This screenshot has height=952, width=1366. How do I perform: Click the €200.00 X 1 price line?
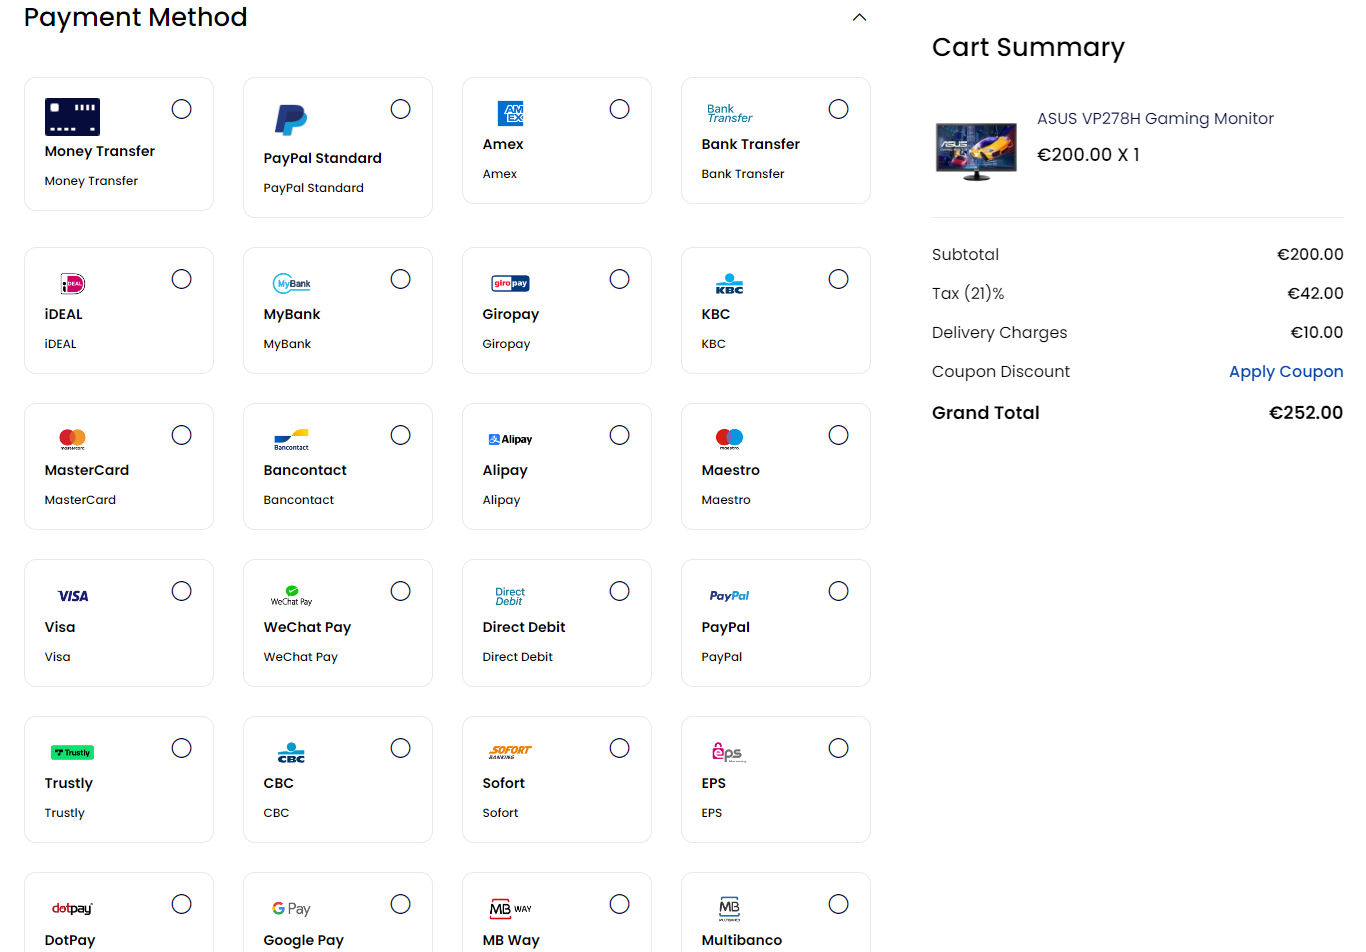click(x=1088, y=154)
